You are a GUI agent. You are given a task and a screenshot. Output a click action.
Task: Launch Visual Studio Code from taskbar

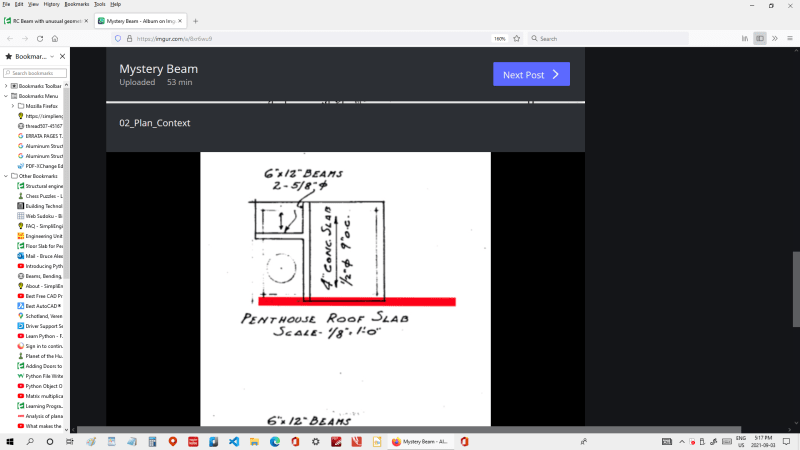[x=234, y=442]
